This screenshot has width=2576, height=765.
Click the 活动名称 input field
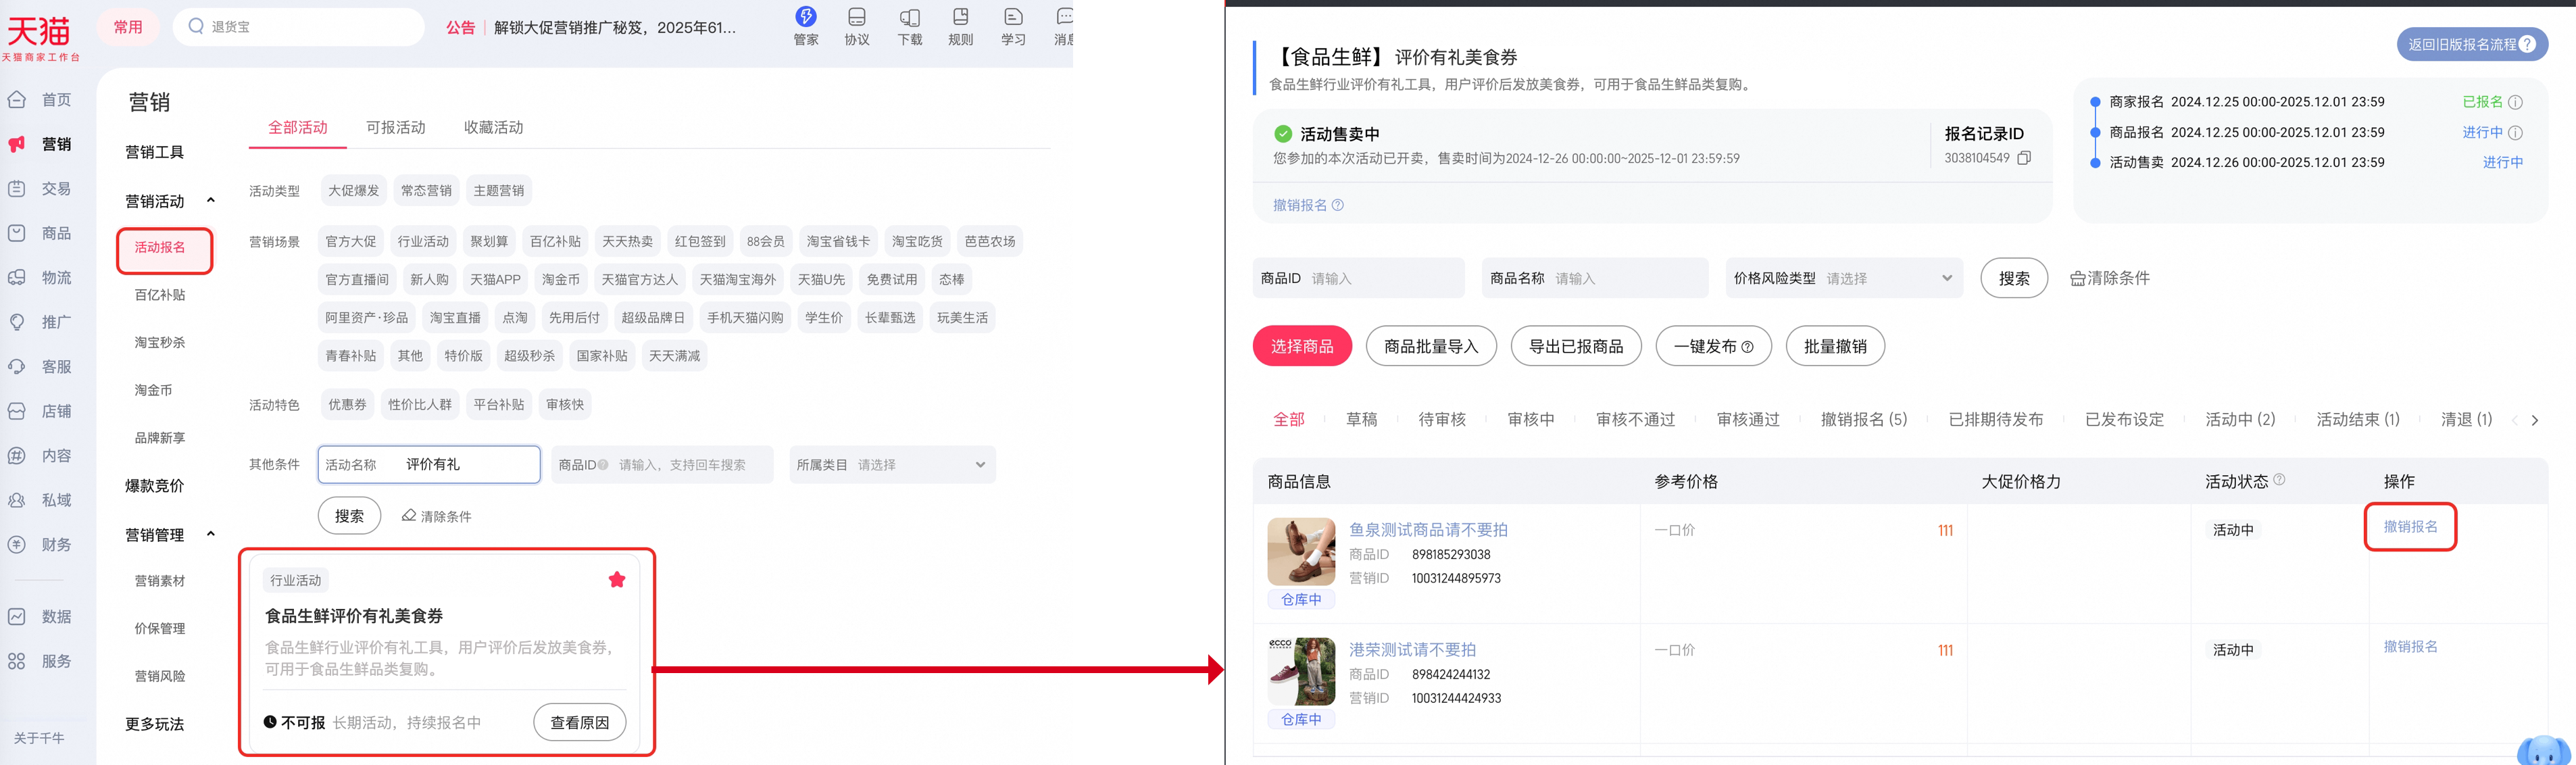pos(429,465)
